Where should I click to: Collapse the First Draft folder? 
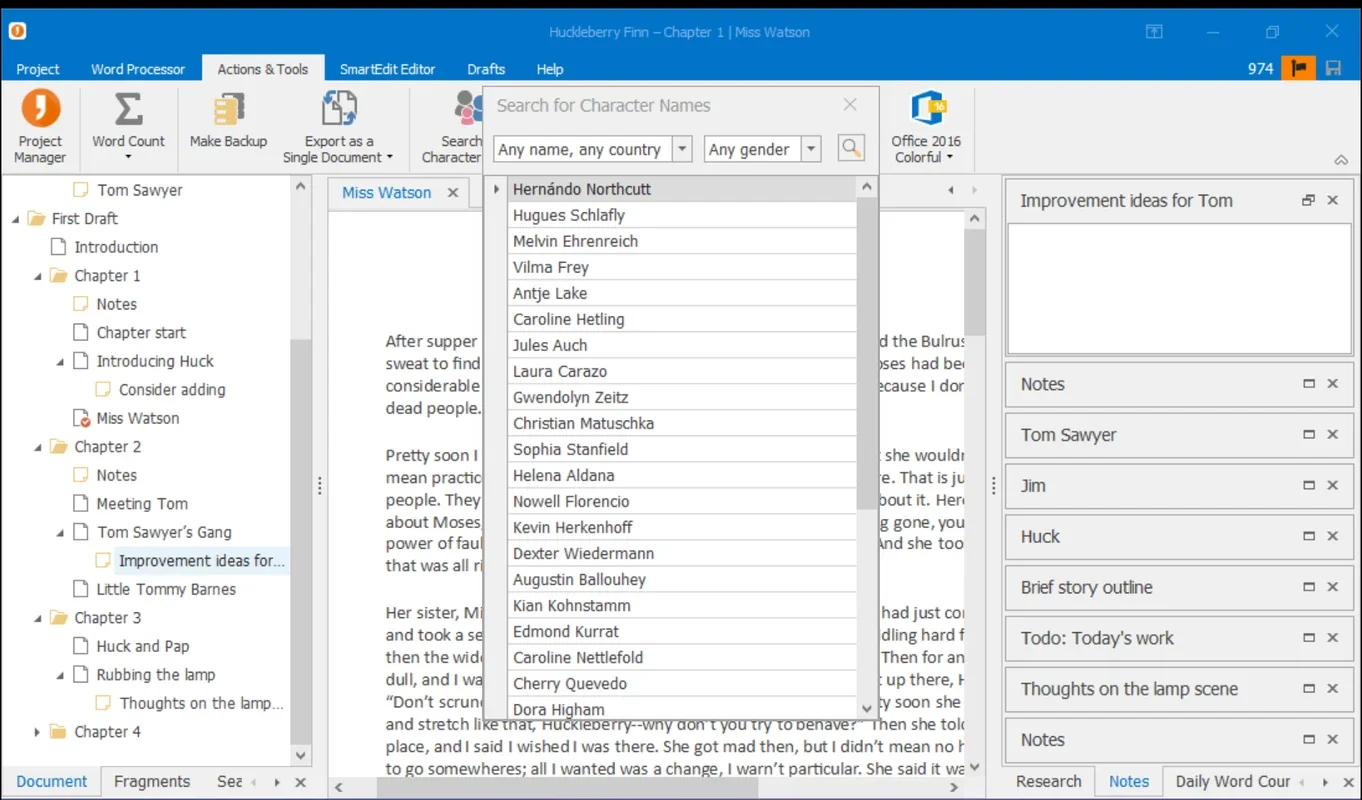click(x=15, y=219)
